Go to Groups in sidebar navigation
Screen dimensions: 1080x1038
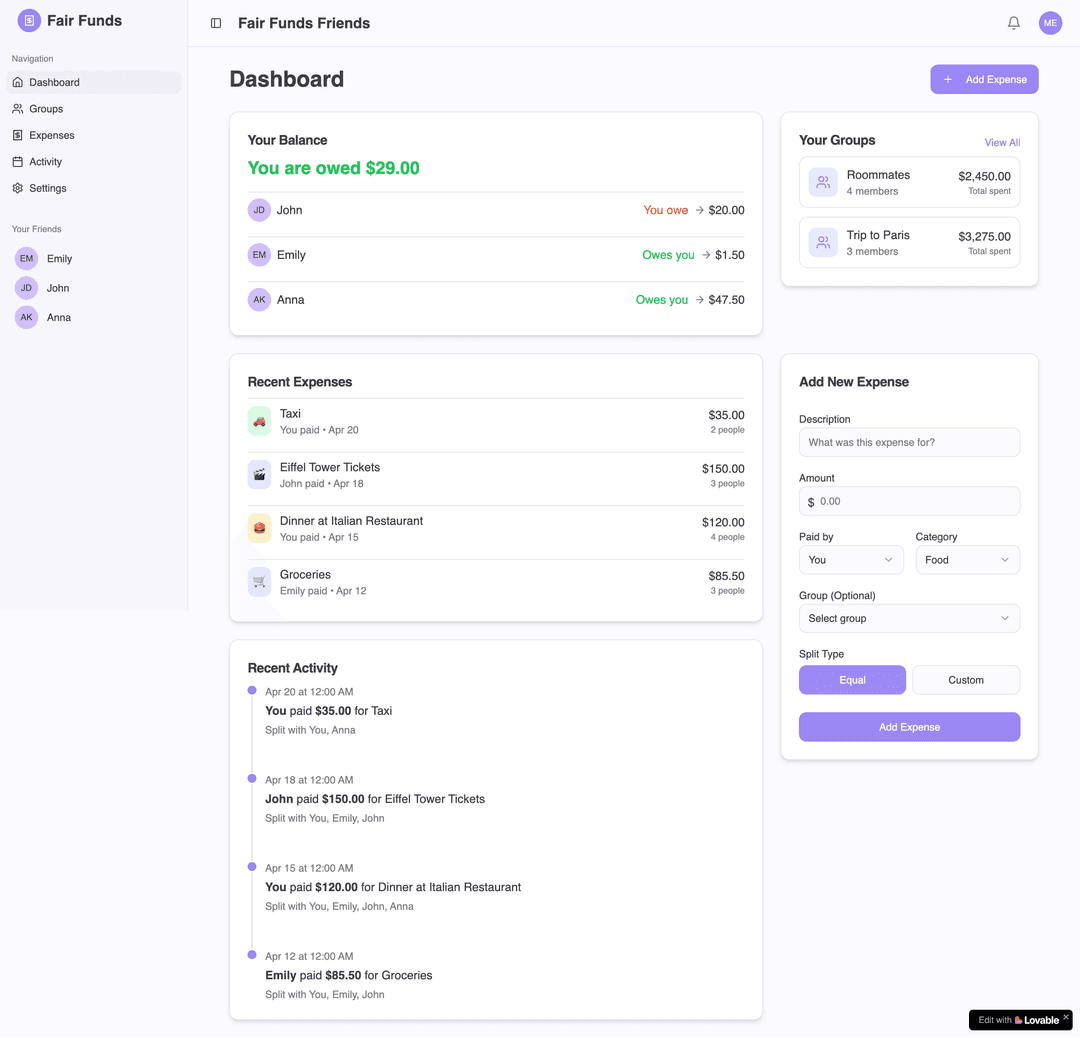[x=46, y=109]
